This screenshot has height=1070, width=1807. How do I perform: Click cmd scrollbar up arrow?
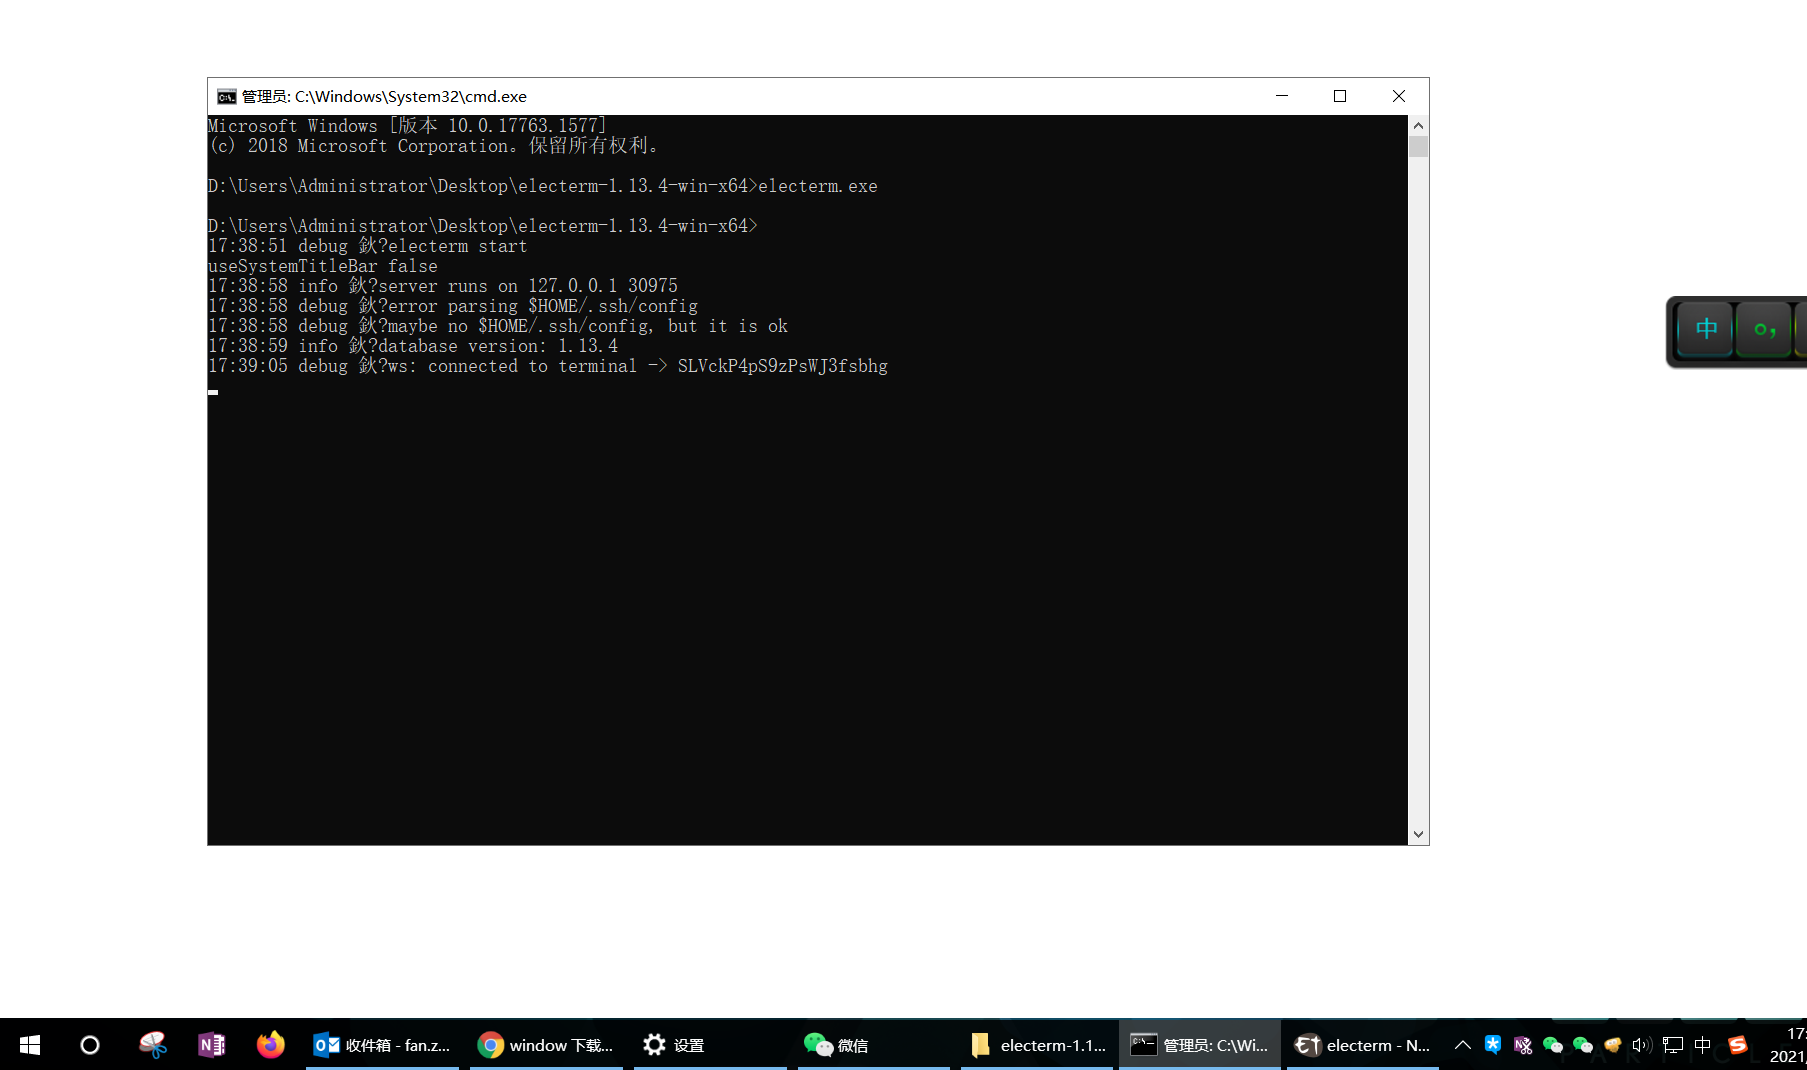pyautogui.click(x=1418, y=126)
